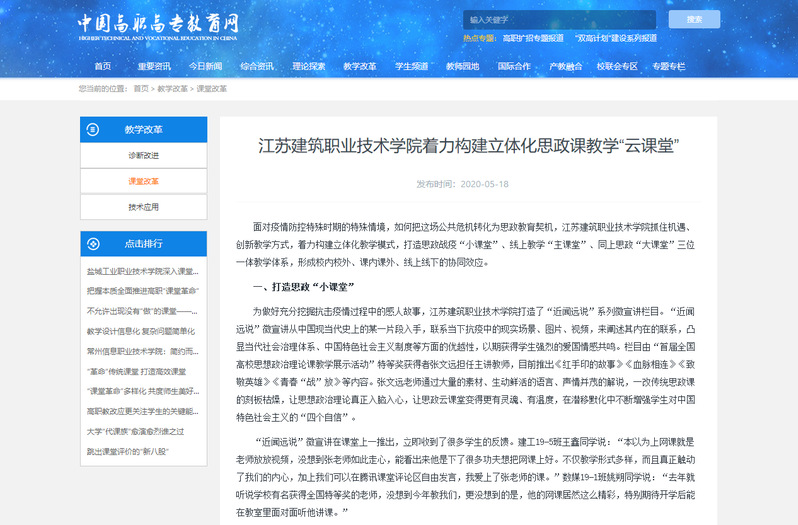Open the 首页 navigation menu item
The image size is (798, 525).
click(x=102, y=66)
